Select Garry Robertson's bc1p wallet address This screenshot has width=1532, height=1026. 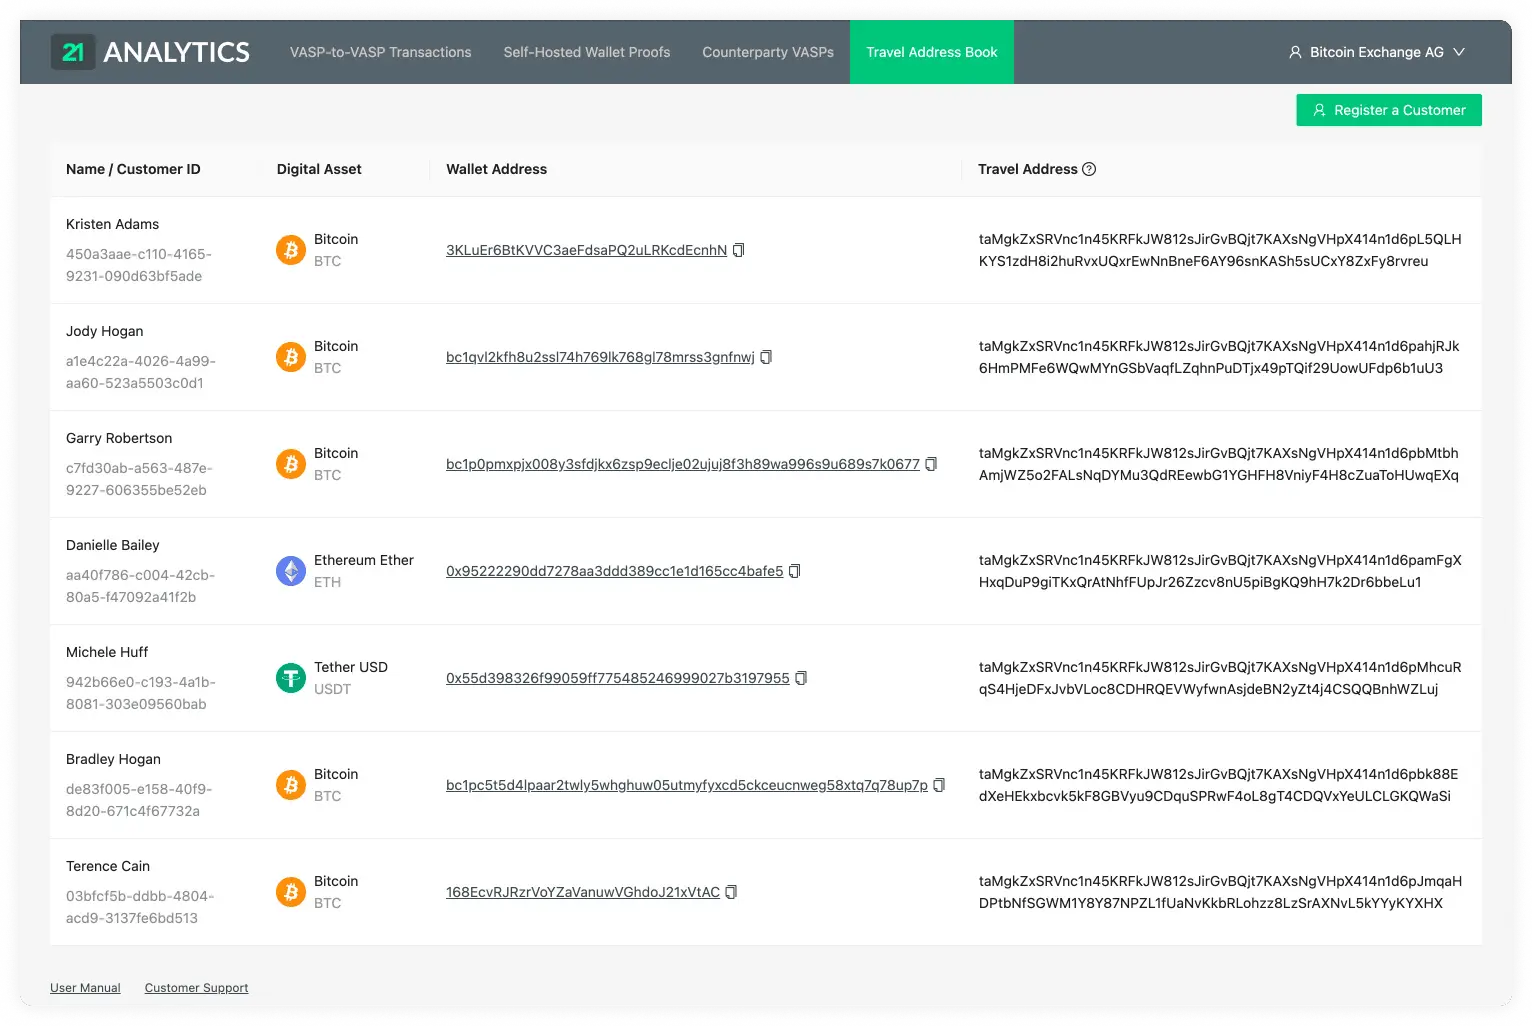pos(683,464)
